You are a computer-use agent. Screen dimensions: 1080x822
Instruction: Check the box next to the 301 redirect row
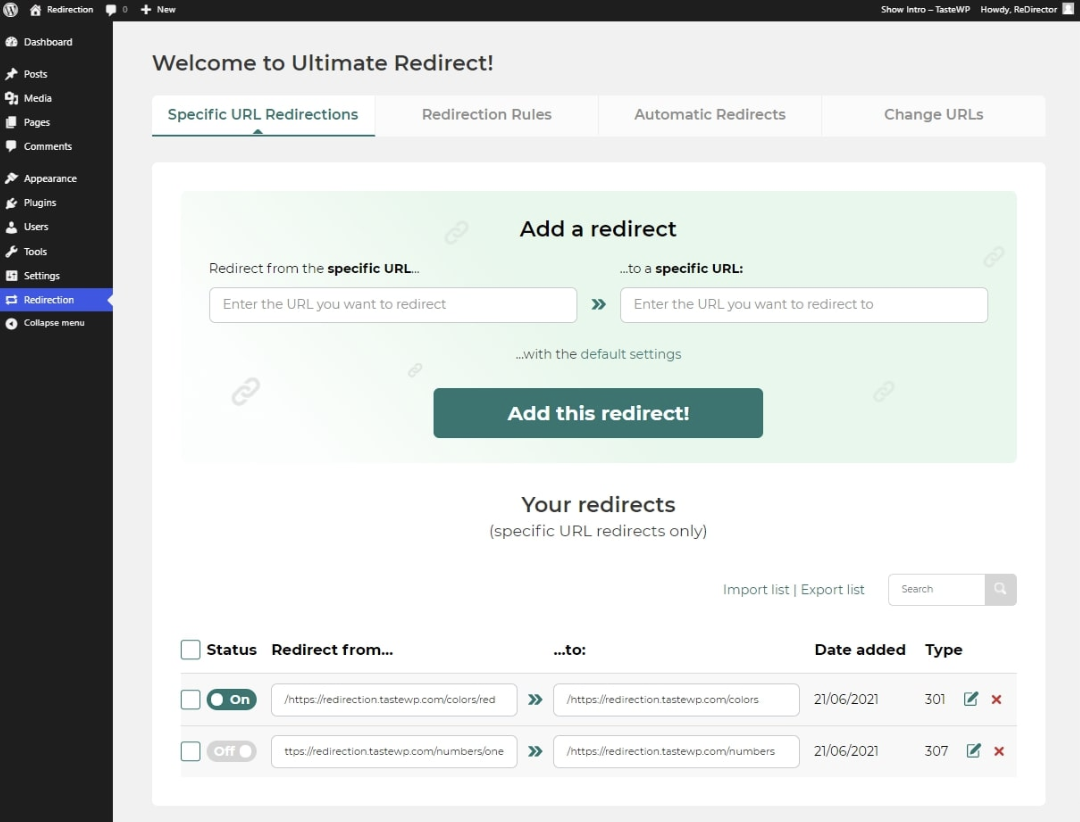pos(190,699)
